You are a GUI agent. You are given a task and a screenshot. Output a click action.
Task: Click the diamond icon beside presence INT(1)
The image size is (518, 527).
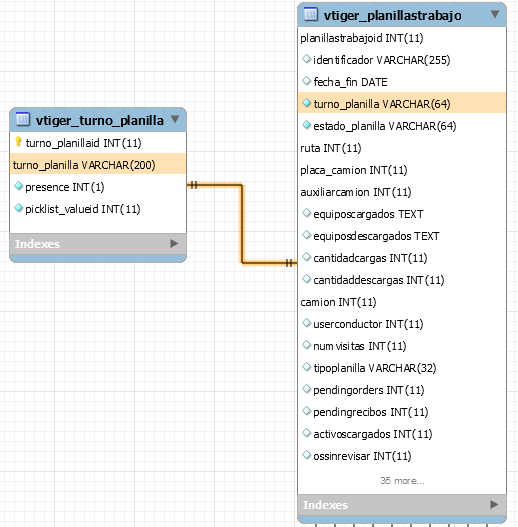point(18,186)
